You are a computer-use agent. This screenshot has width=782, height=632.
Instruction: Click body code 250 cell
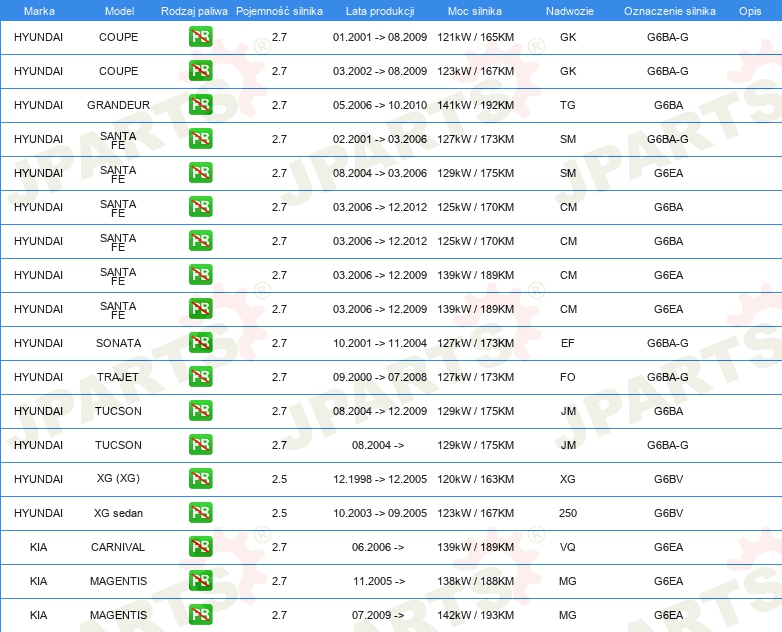pos(568,513)
